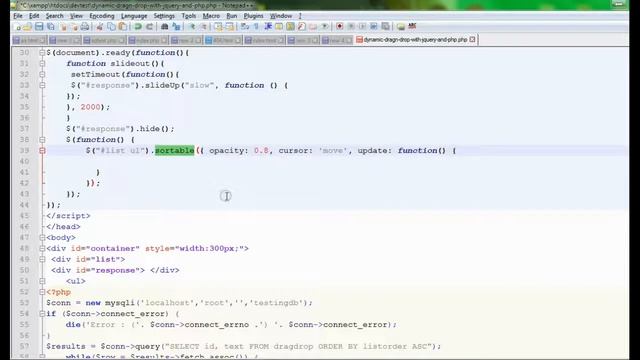Collapse the slideUp fold on line 33
The image size is (640, 360).
tap(42, 85)
